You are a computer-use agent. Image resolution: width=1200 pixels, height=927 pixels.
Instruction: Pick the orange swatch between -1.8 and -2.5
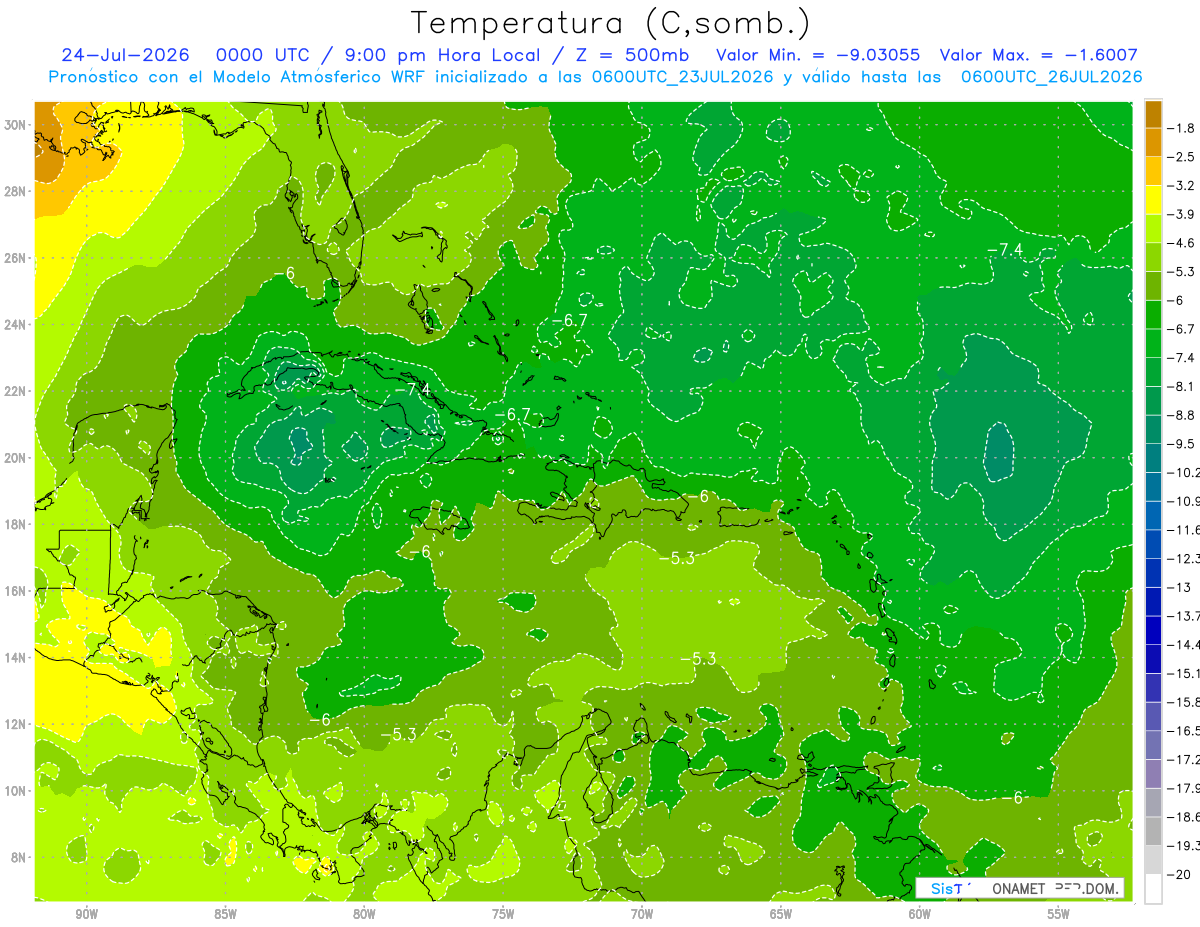1153,143
